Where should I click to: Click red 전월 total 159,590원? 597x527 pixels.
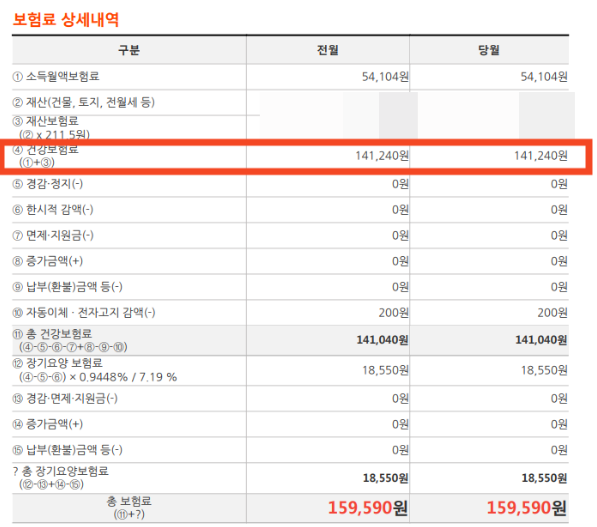[x=368, y=508]
